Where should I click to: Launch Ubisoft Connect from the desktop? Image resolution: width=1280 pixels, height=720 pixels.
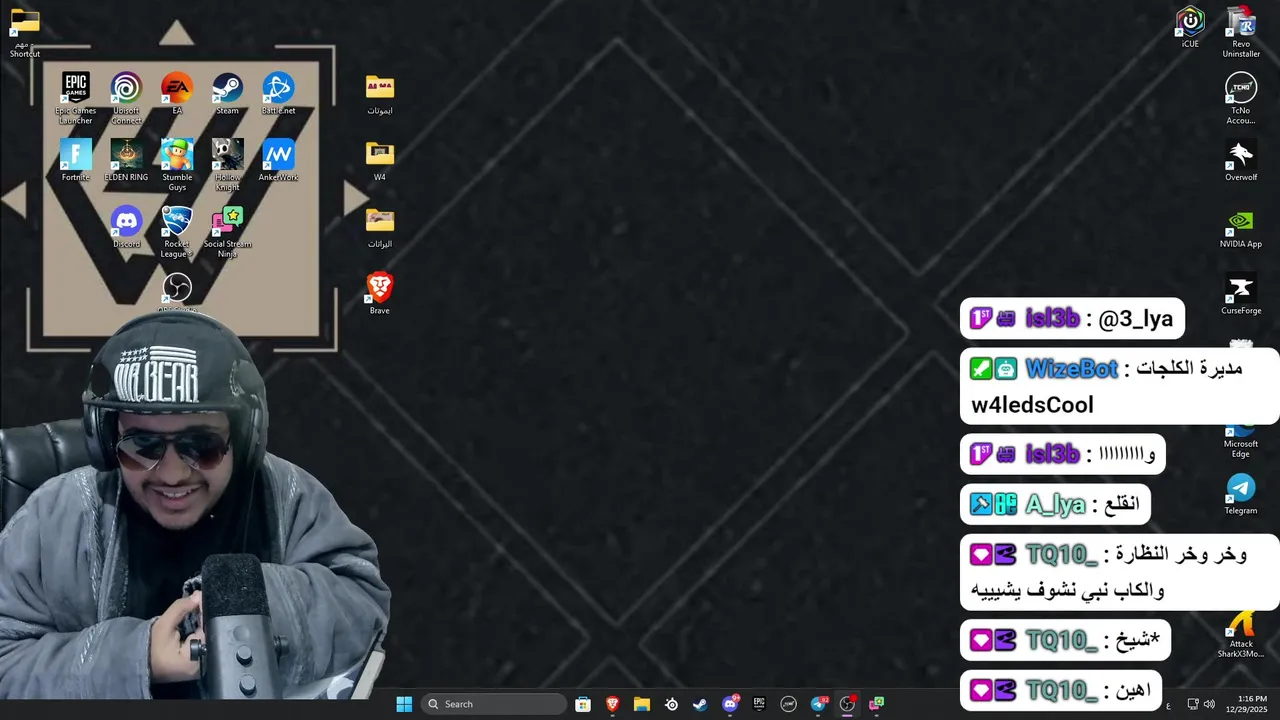pyautogui.click(x=126, y=98)
